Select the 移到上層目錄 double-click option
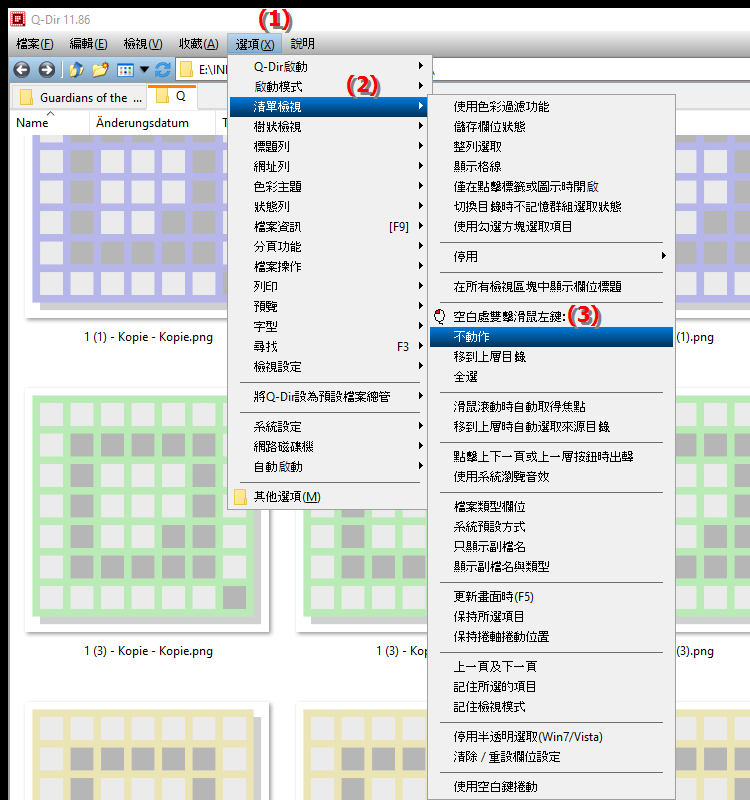 552,357
